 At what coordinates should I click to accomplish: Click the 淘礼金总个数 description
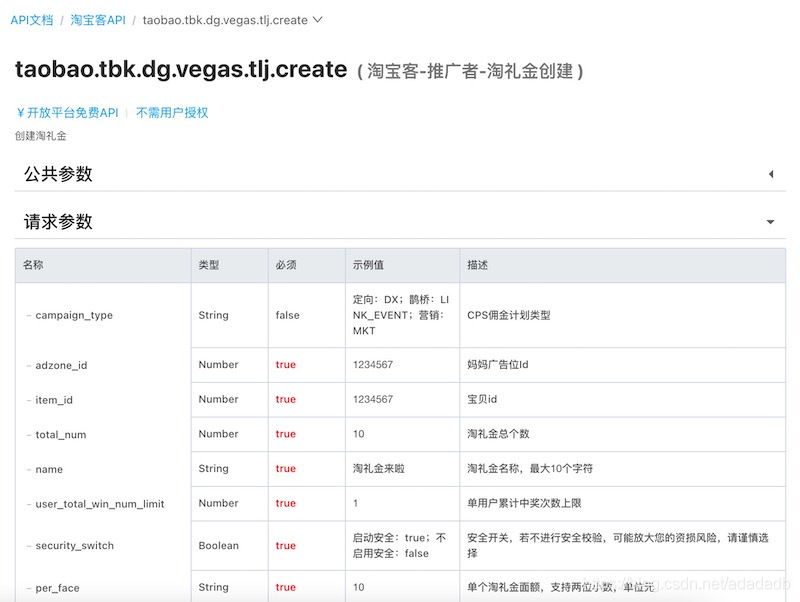click(x=498, y=434)
